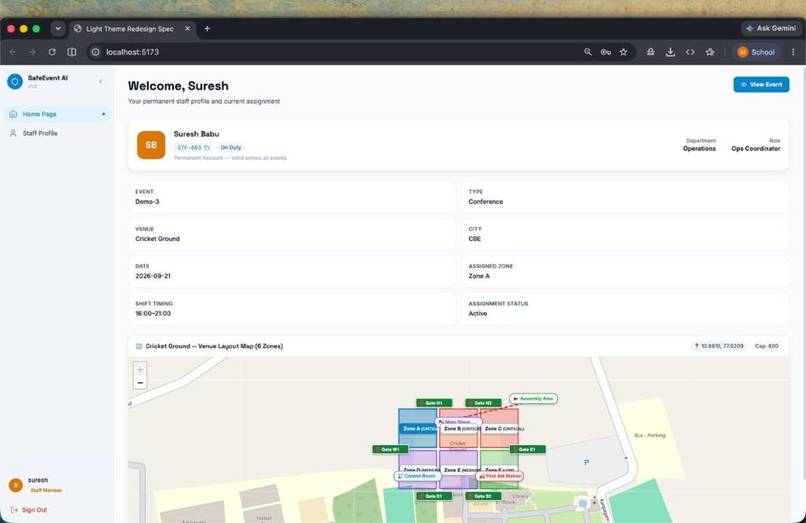
Task: Click the Ops Coordinator role text
Action: click(756, 149)
